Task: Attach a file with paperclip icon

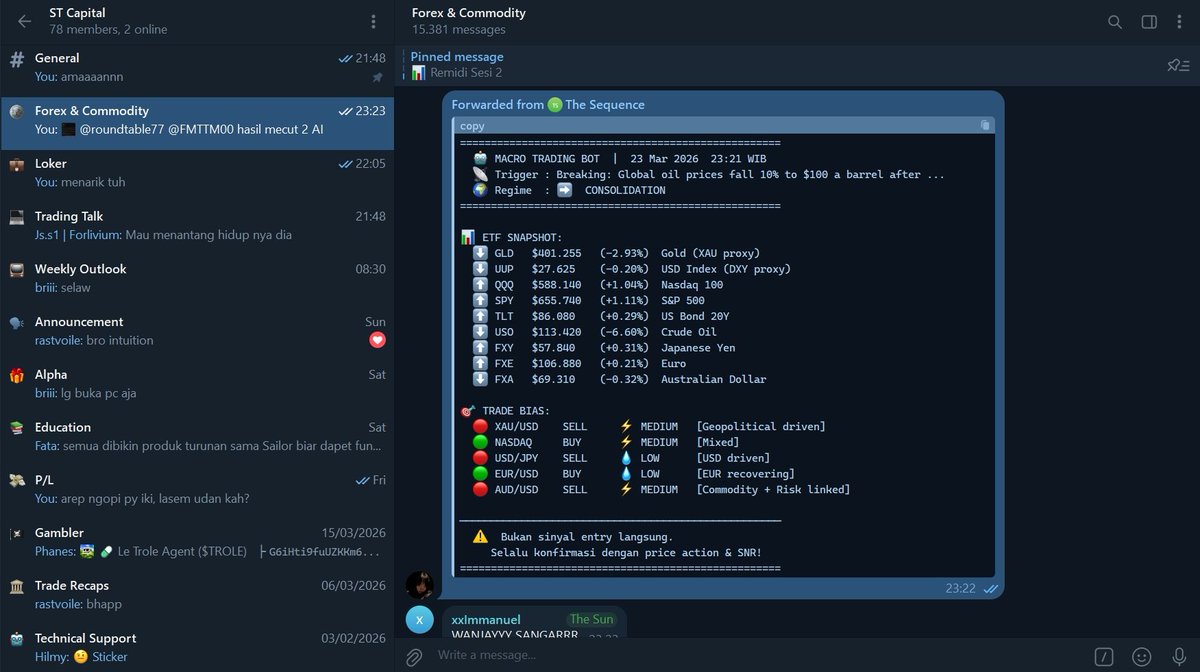Action: [x=412, y=657]
